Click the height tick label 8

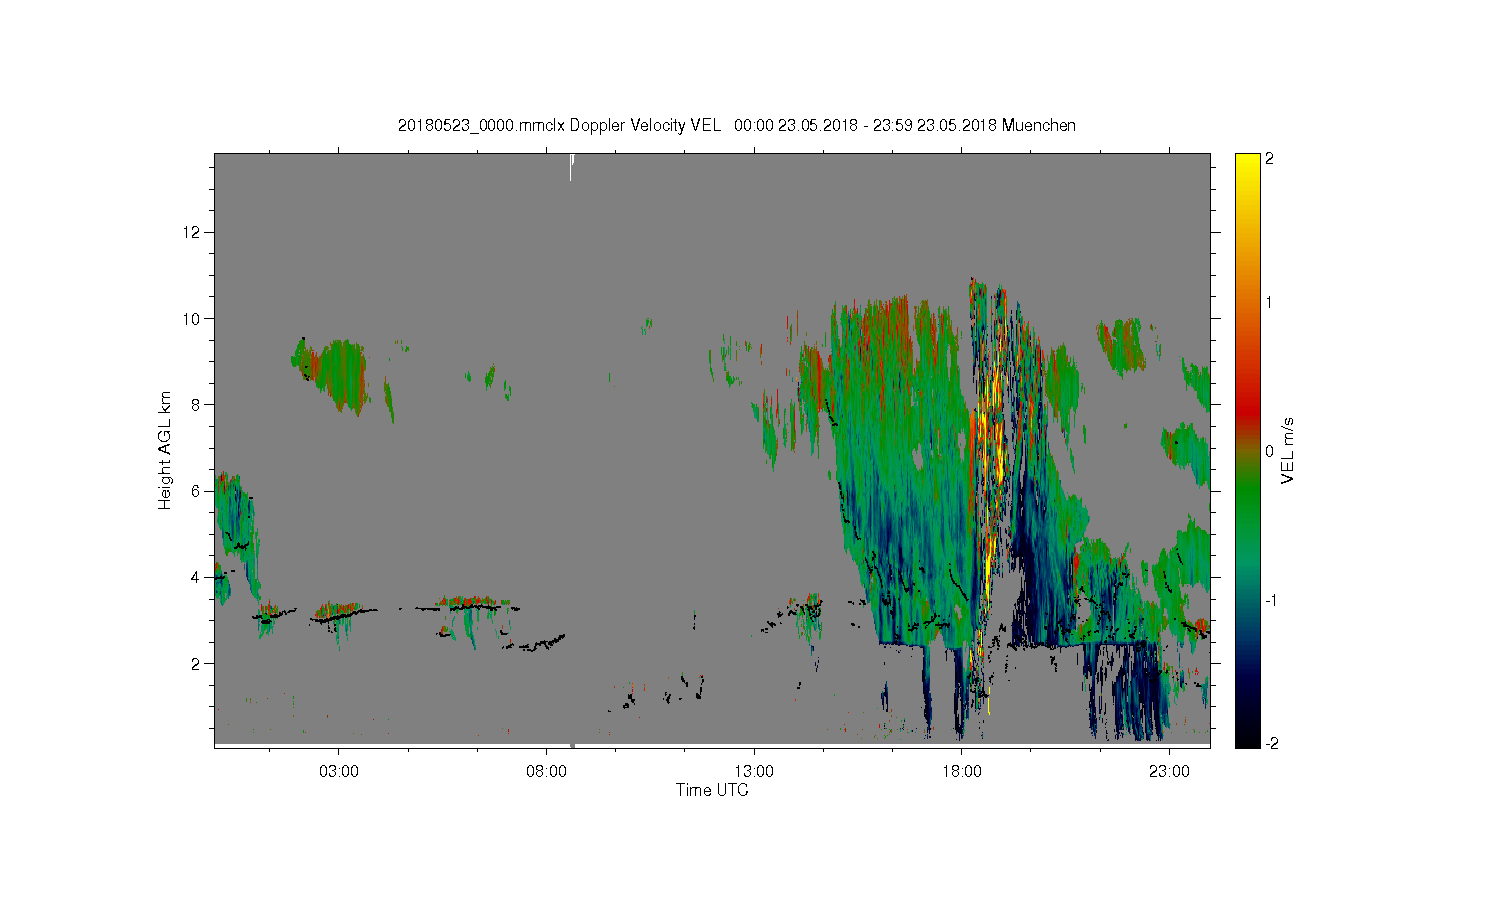click(197, 405)
